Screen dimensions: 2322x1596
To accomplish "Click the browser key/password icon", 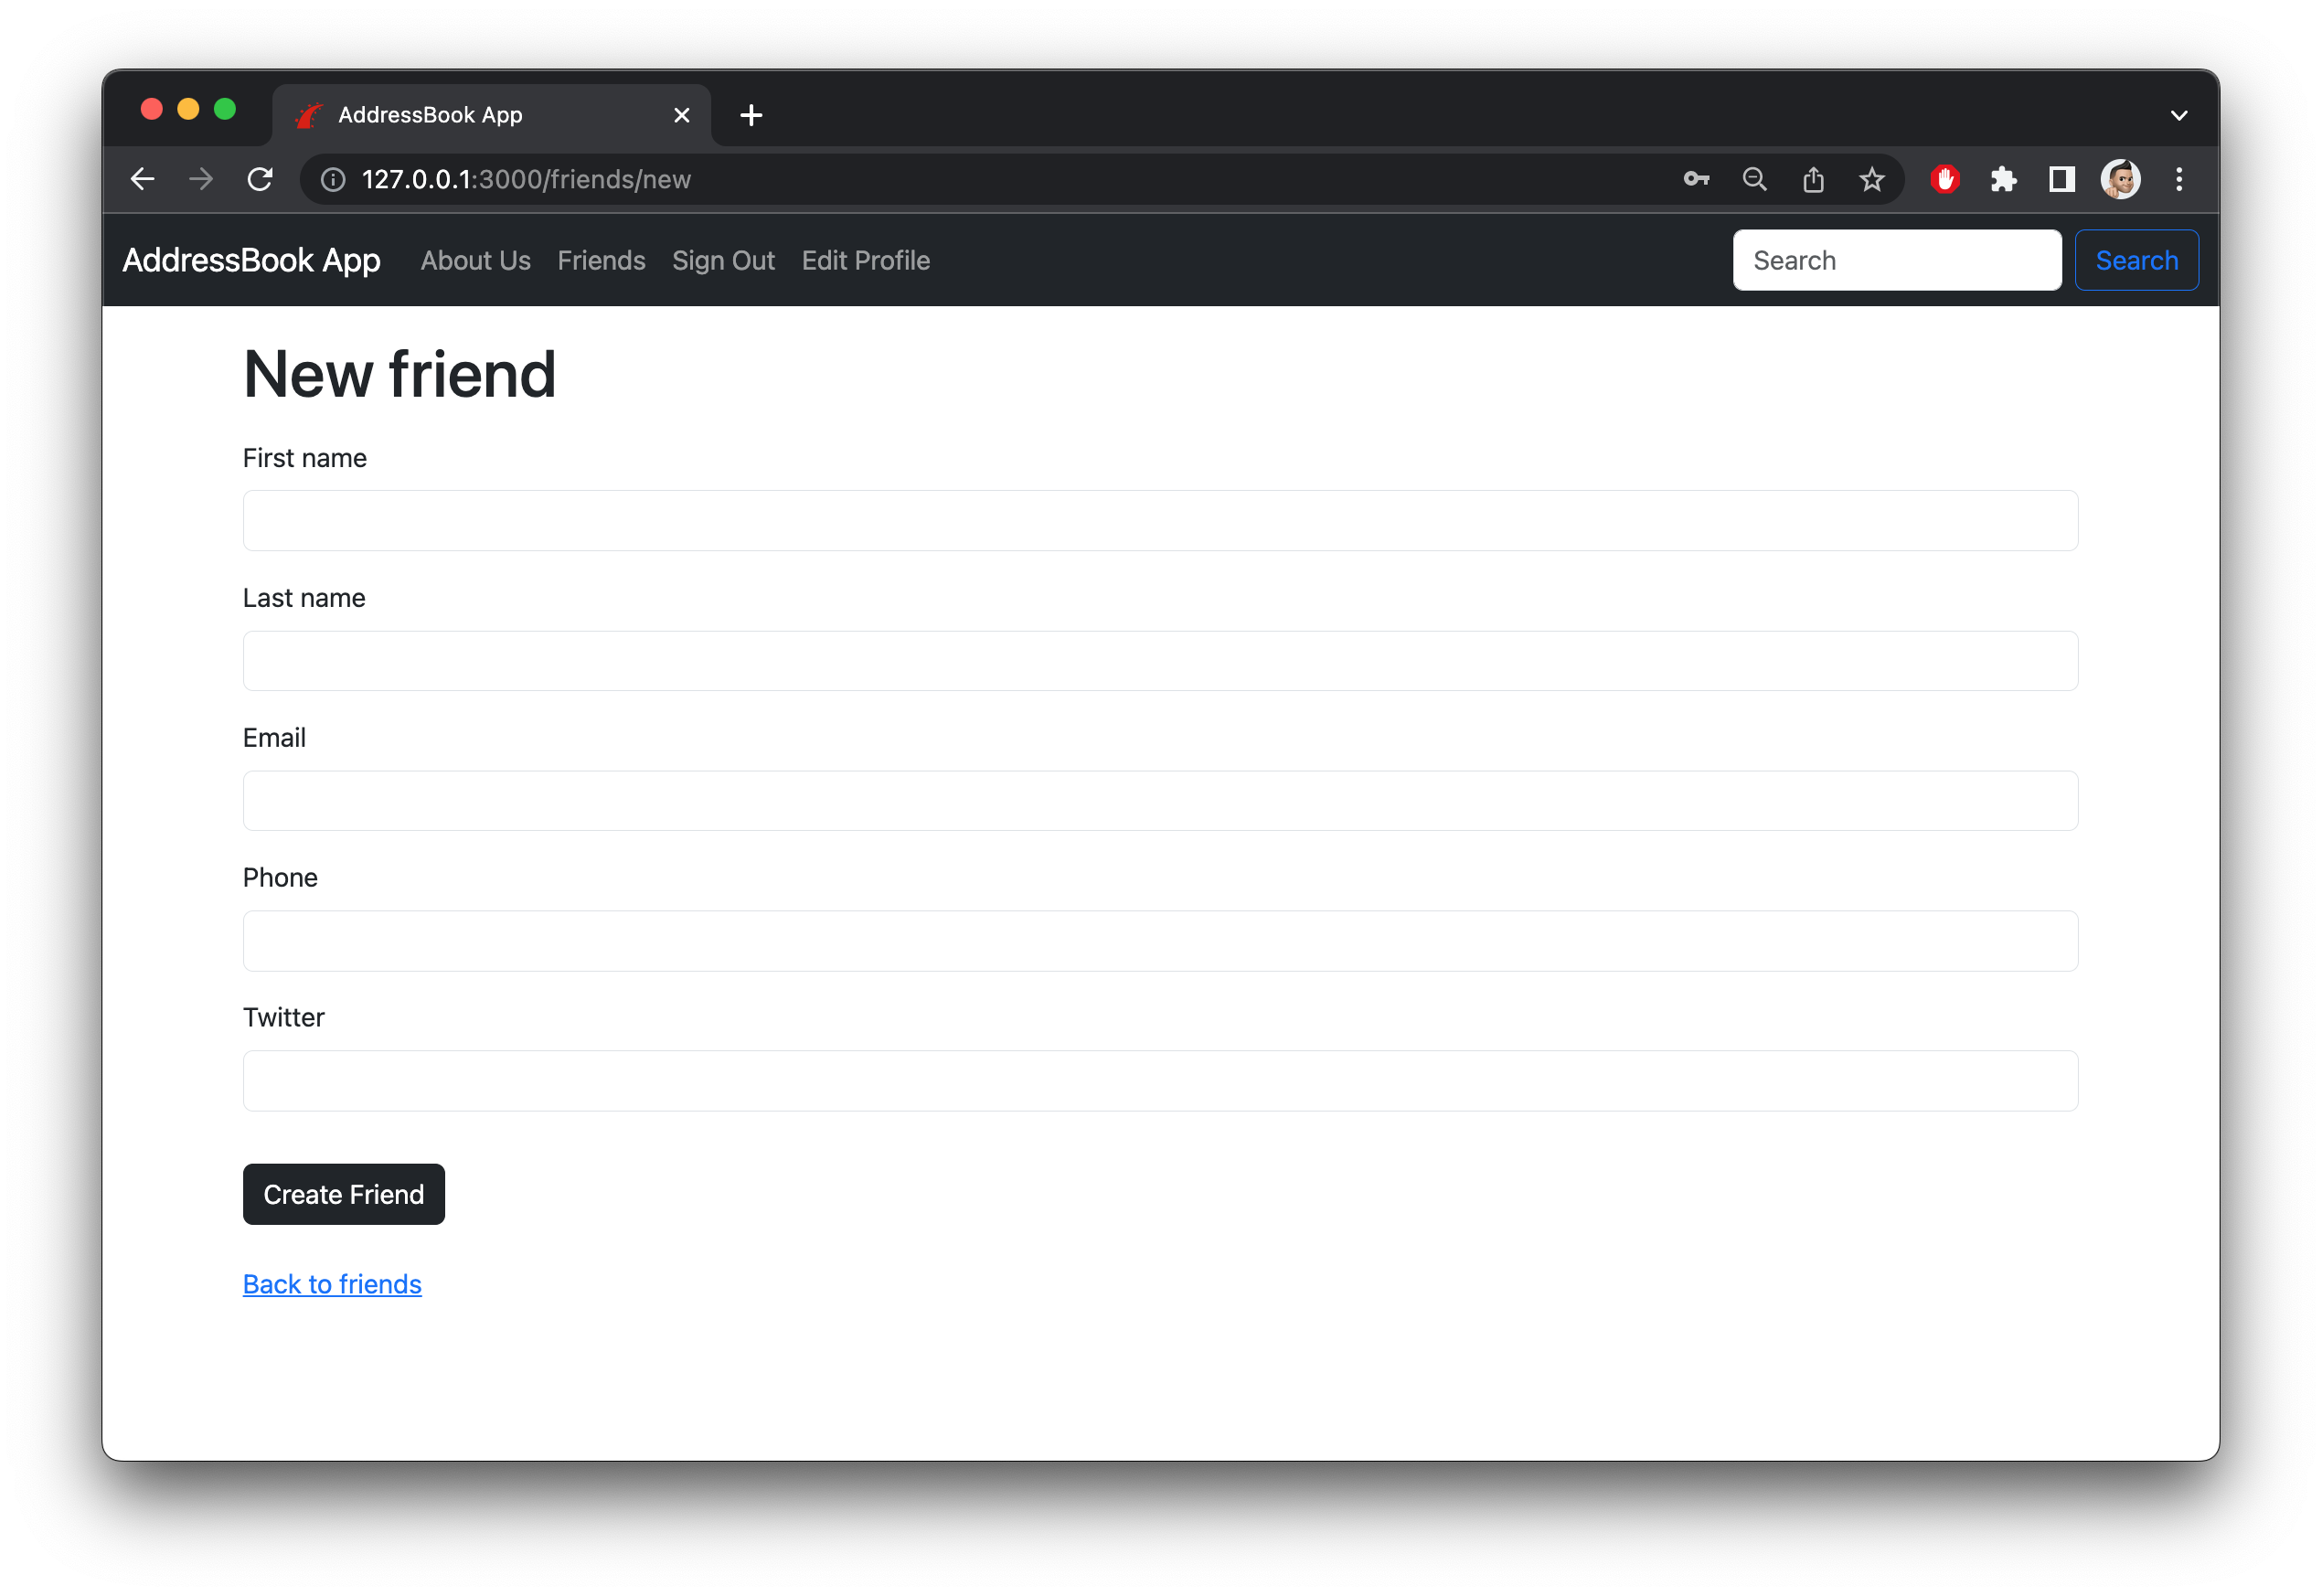I will pyautogui.click(x=1696, y=178).
